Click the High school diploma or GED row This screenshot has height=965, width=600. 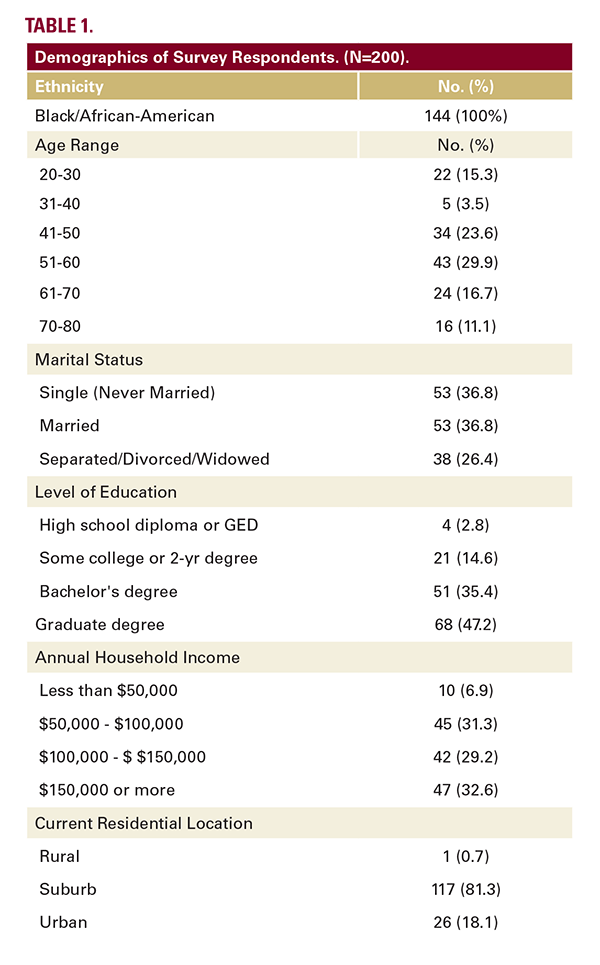pos(148,525)
